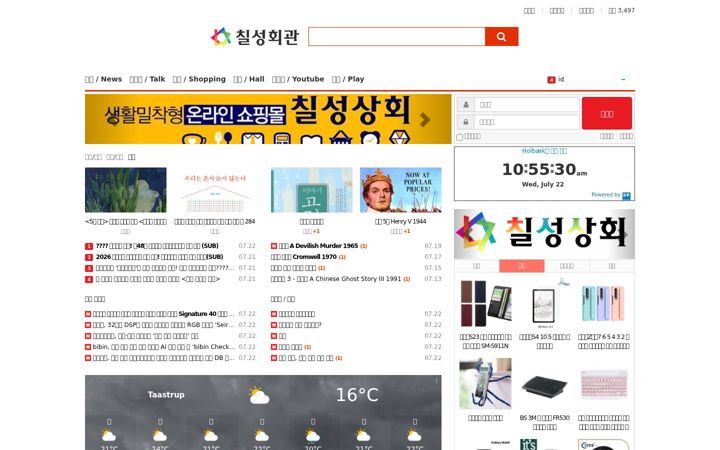This screenshot has height=450, width=720.
Task: Open A Chinese Ghost Story III 1991
Action: 336,279
